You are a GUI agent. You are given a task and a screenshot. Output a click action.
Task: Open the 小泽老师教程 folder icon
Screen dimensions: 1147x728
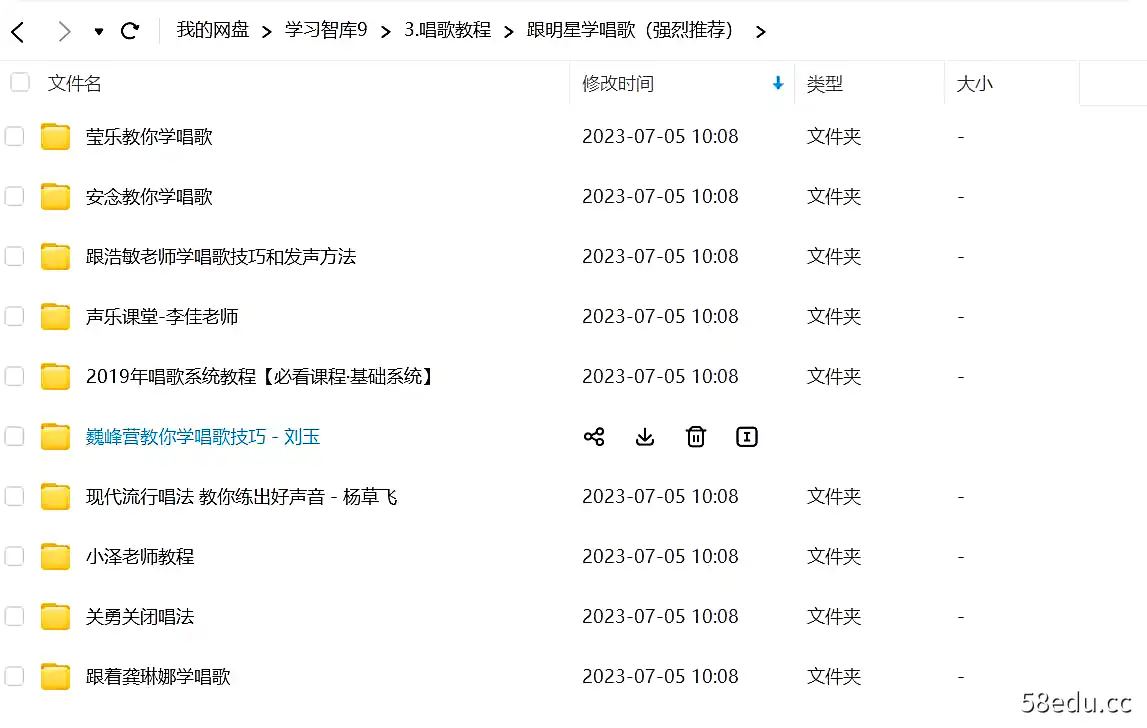click(x=55, y=556)
